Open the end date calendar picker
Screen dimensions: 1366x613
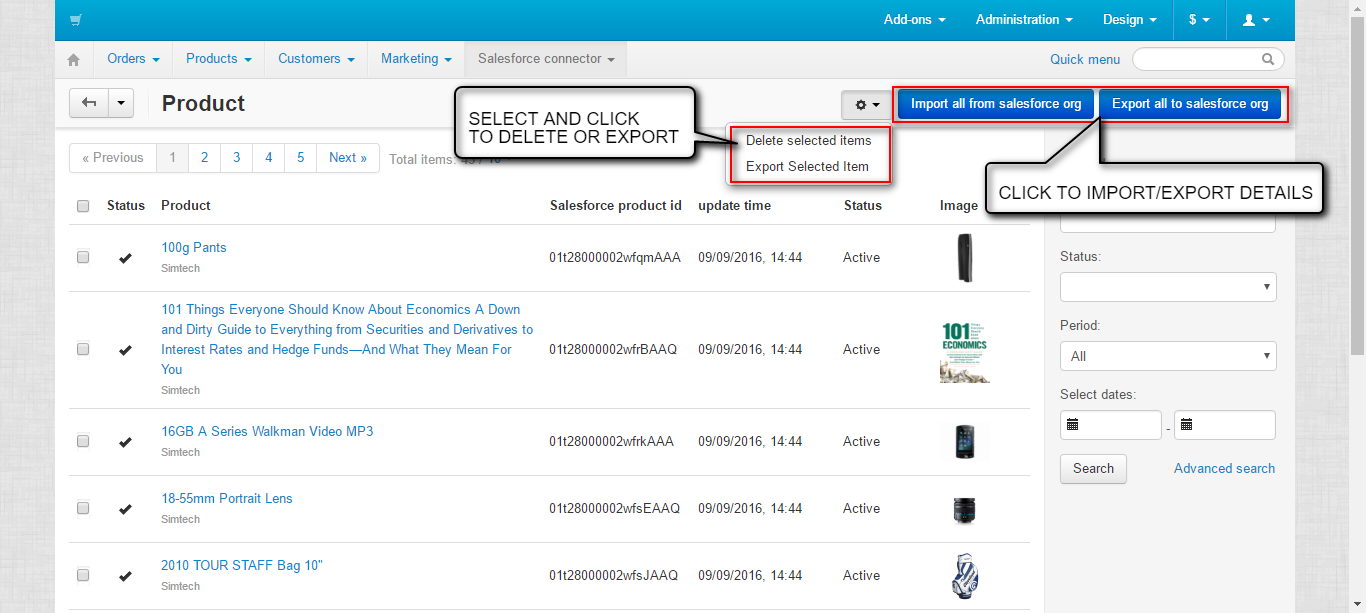1187,424
